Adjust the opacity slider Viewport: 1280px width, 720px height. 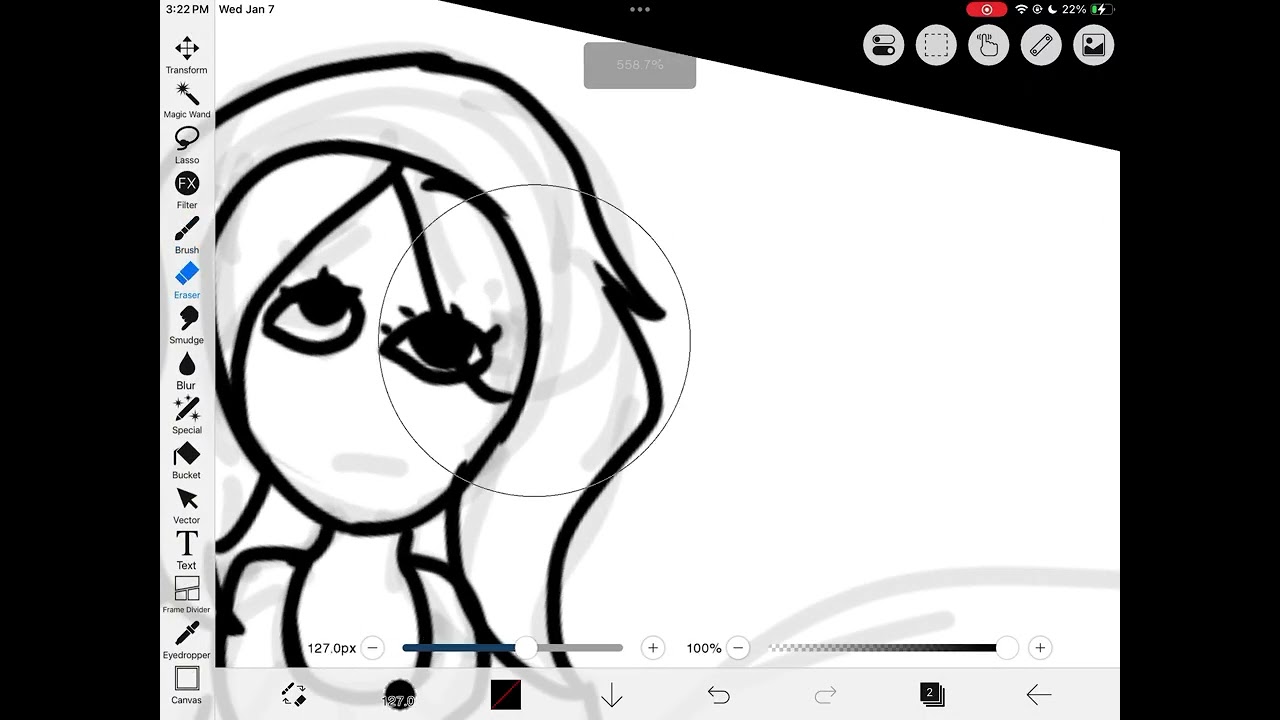point(893,648)
